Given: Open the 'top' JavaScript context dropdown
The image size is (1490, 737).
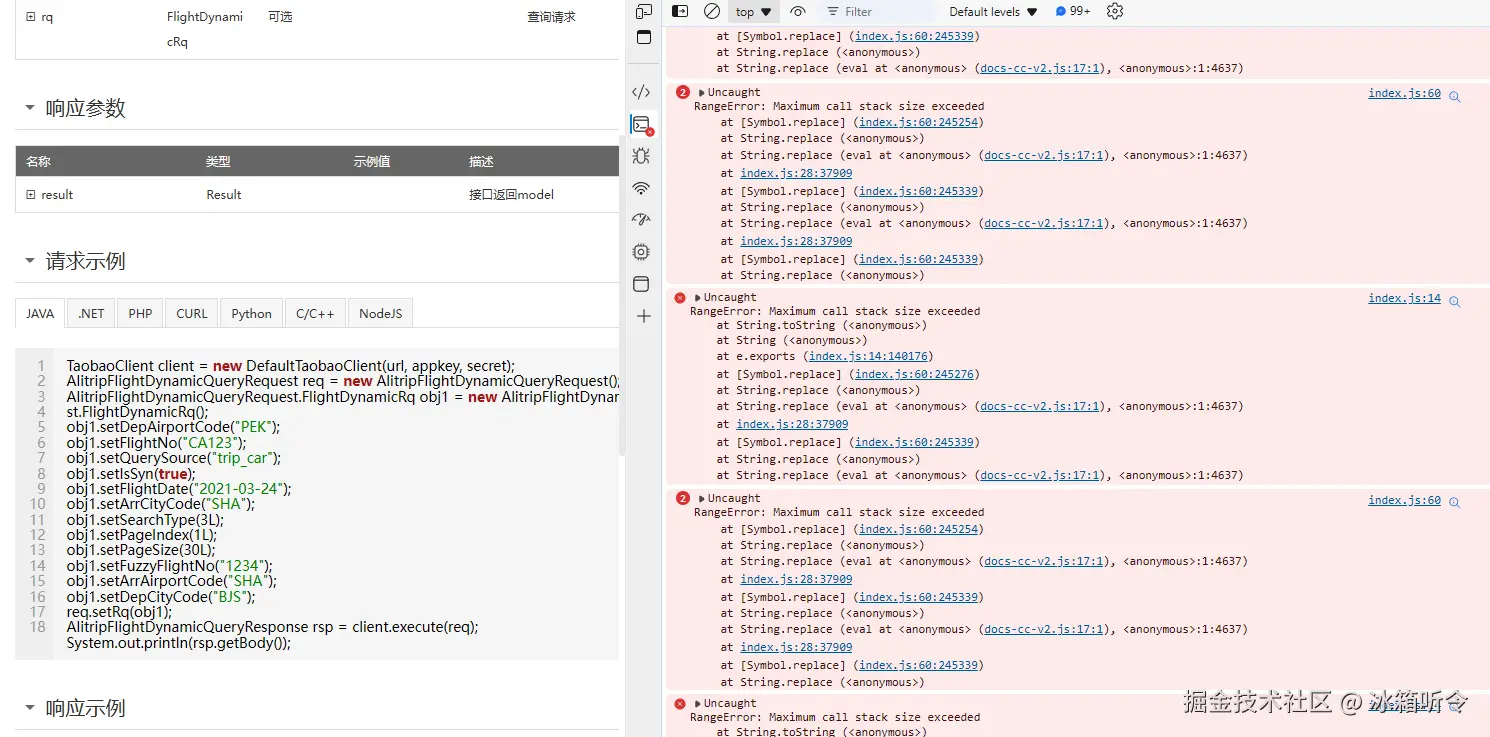Looking at the screenshot, I should tap(754, 12).
